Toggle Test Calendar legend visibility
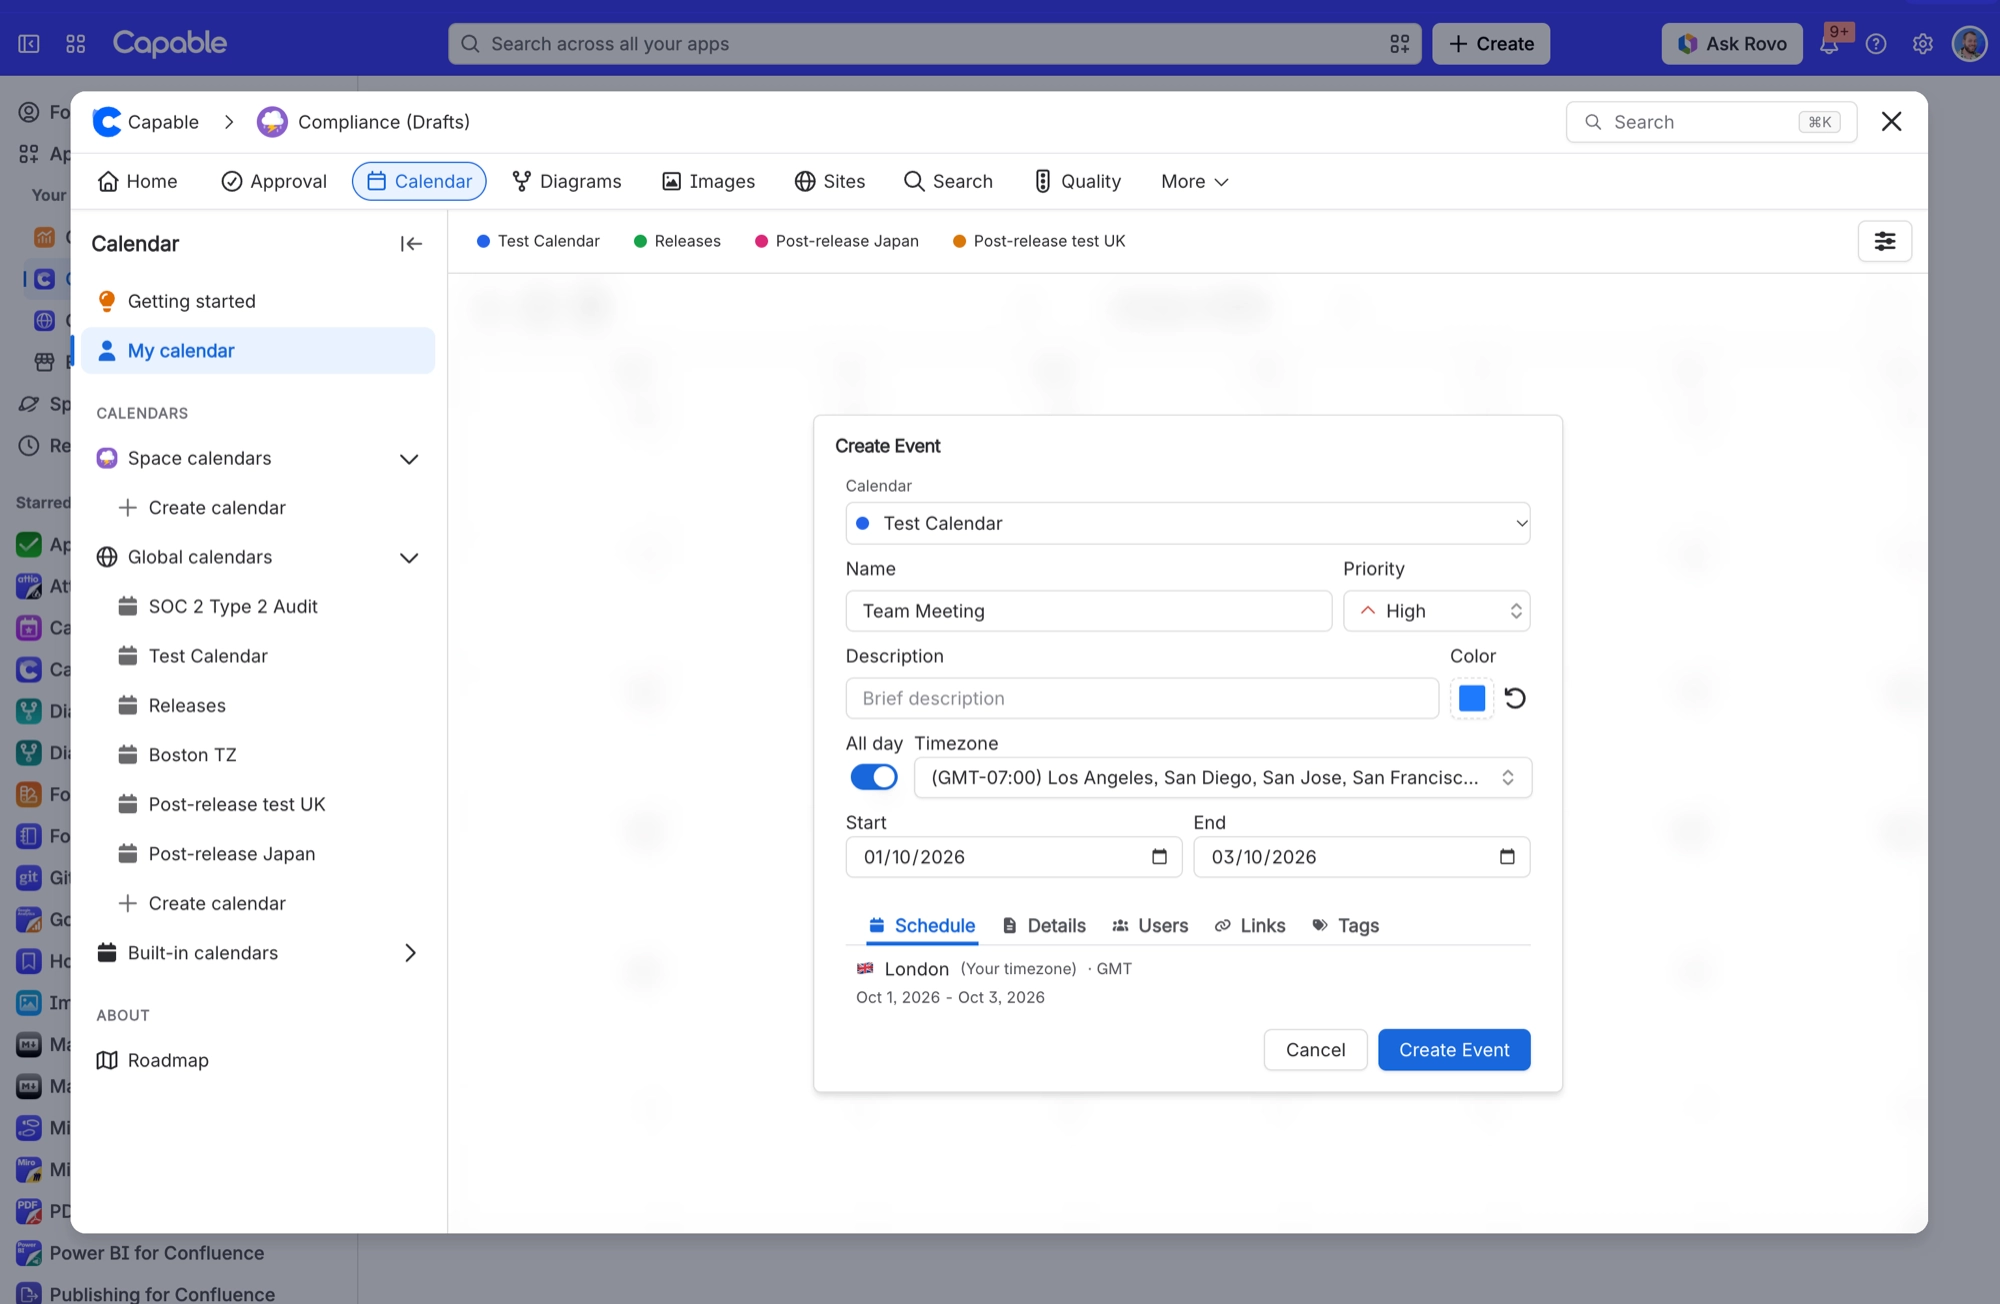2000x1304 pixels. point(538,241)
